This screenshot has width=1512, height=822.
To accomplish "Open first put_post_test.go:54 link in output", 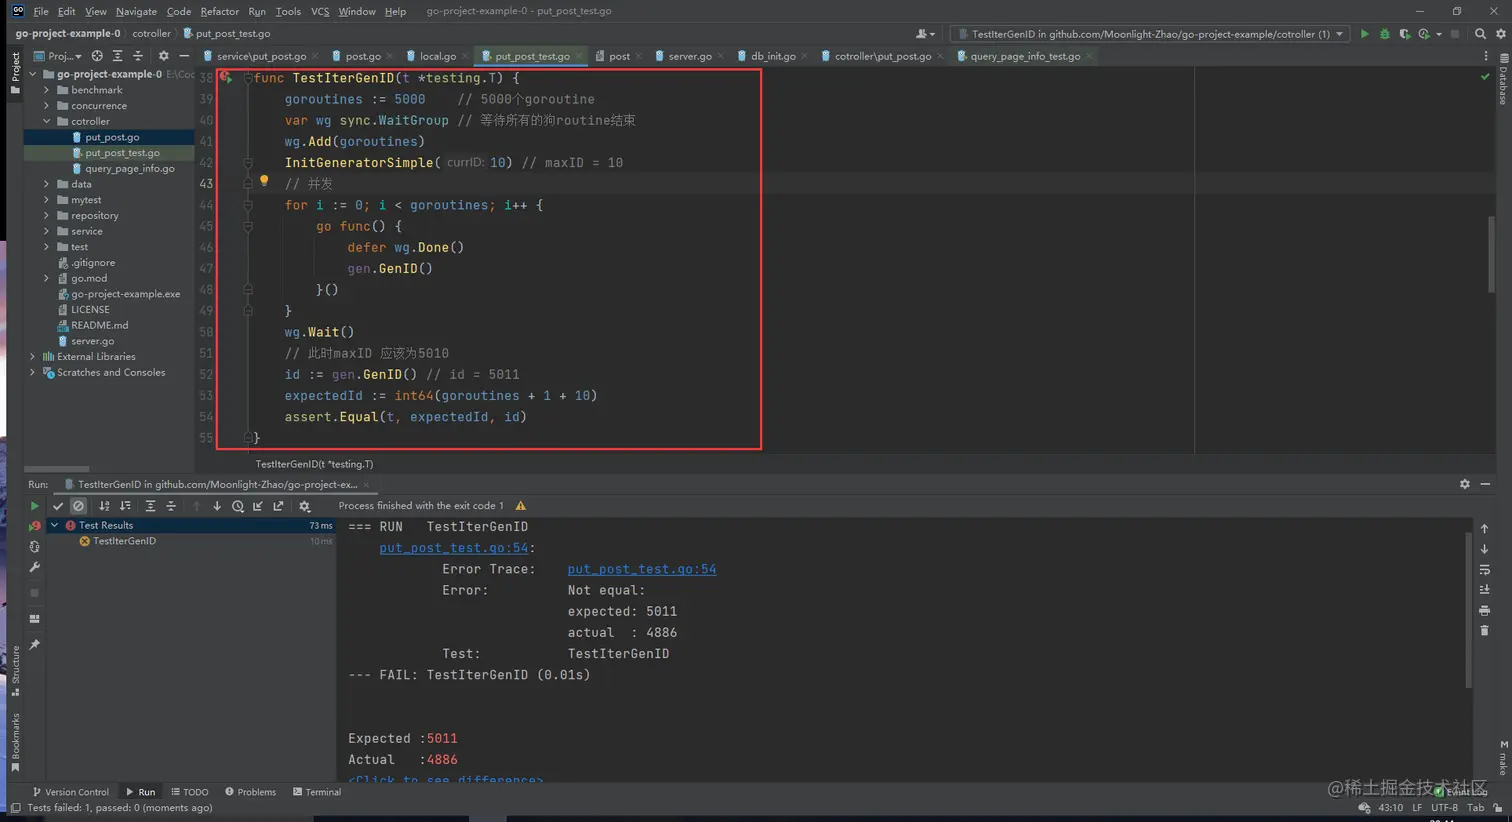I will point(453,548).
